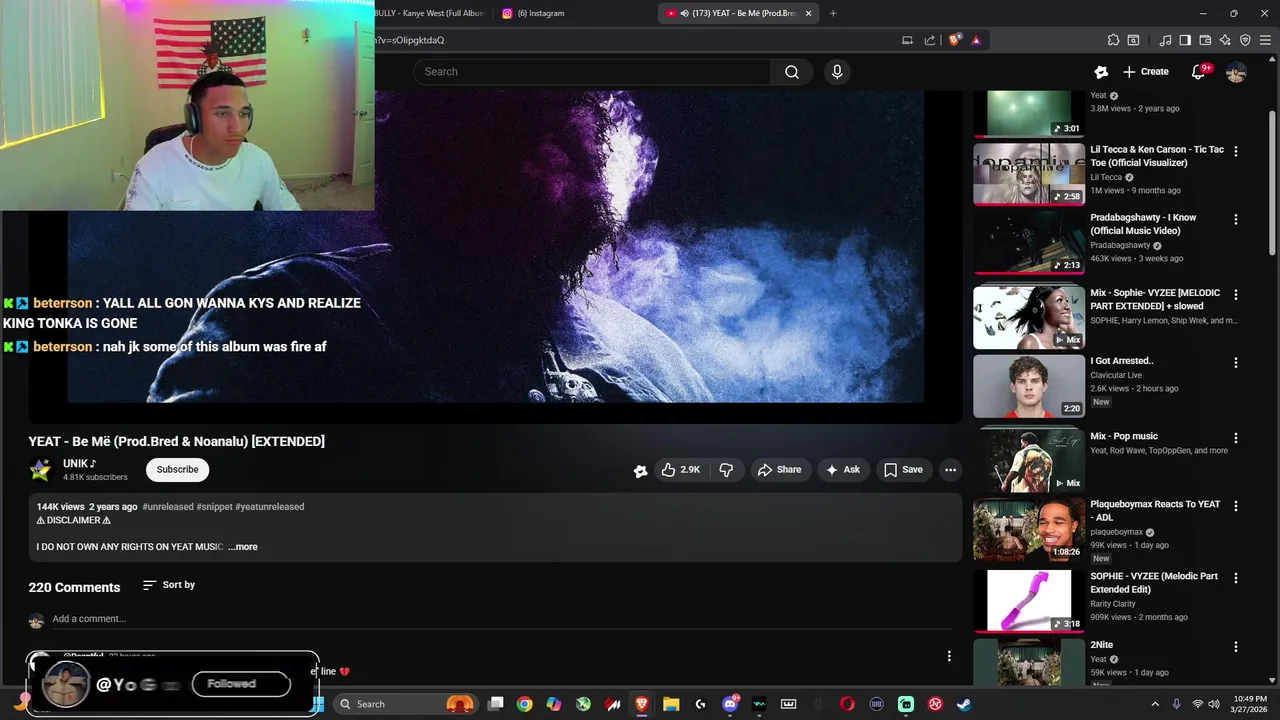This screenshot has height=720, width=1280.
Task: Click the Create button
Action: click(1146, 72)
